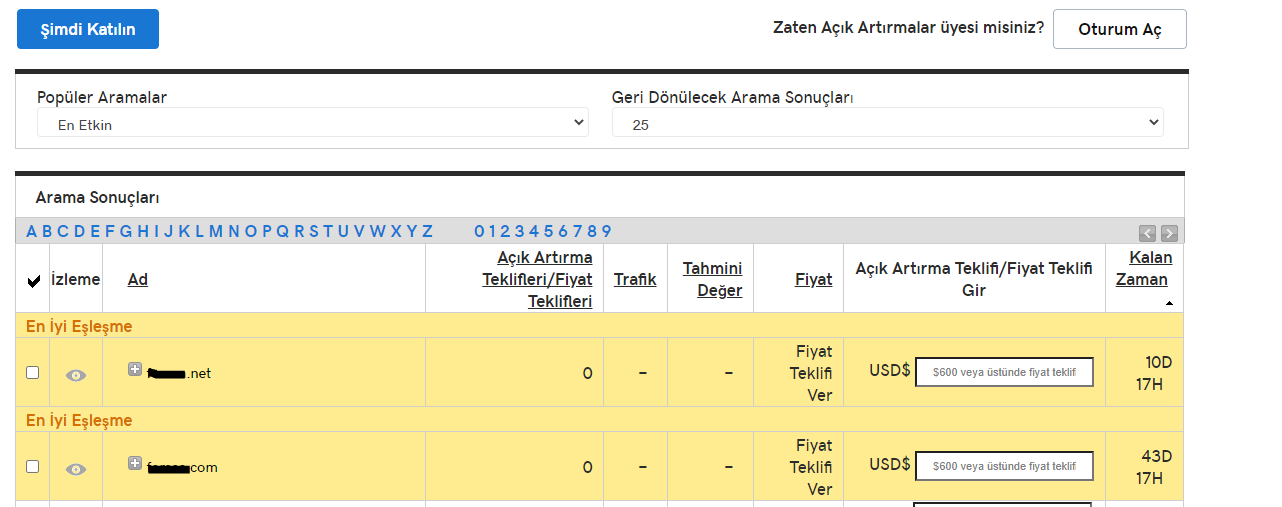Go to next results with right arrow icon

coord(1169,233)
